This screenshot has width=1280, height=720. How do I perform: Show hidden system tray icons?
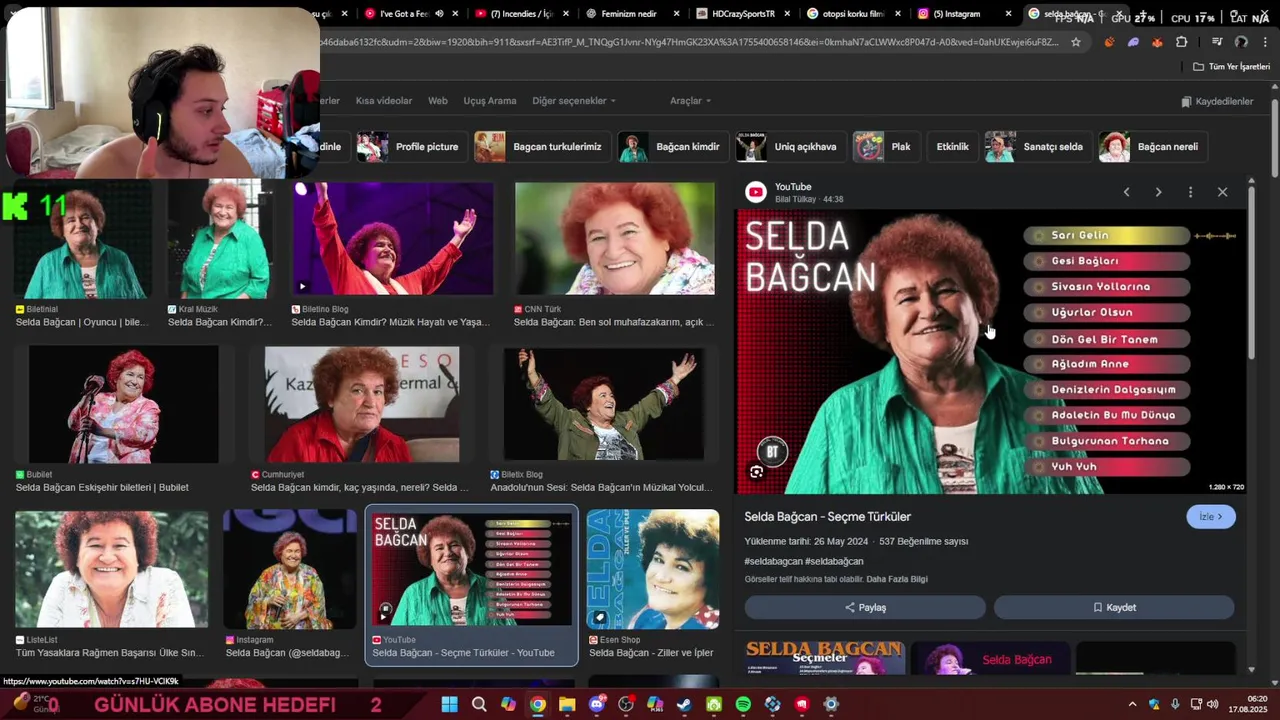click(x=1132, y=704)
